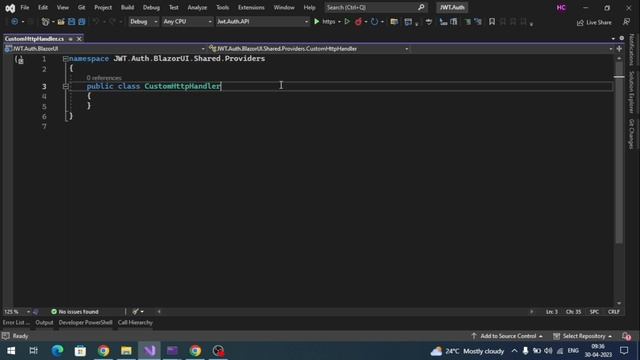This screenshot has height=360, width=640.
Task: Open the Git Changes side tab
Action: pyautogui.click(x=631, y=134)
